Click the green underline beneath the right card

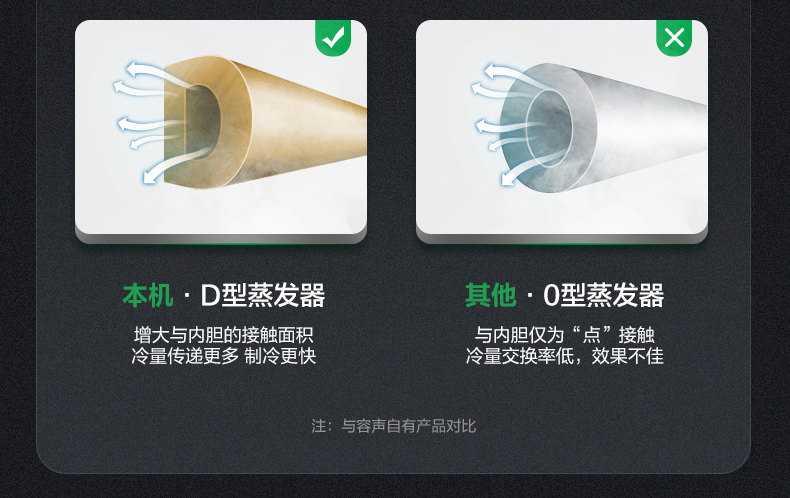point(562,244)
